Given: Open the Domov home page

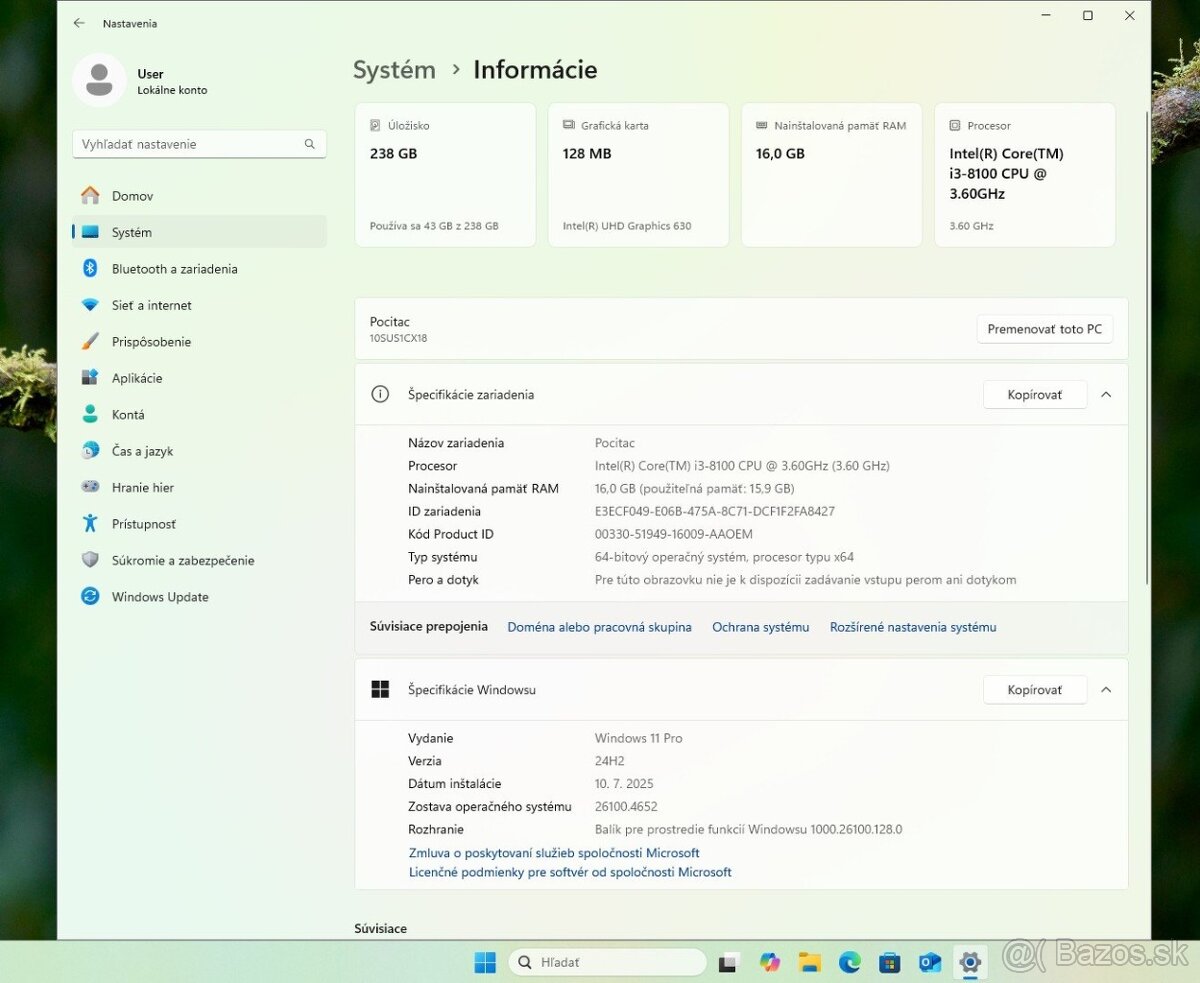Looking at the screenshot, I should pyautogui.click(x=199, y=196).
